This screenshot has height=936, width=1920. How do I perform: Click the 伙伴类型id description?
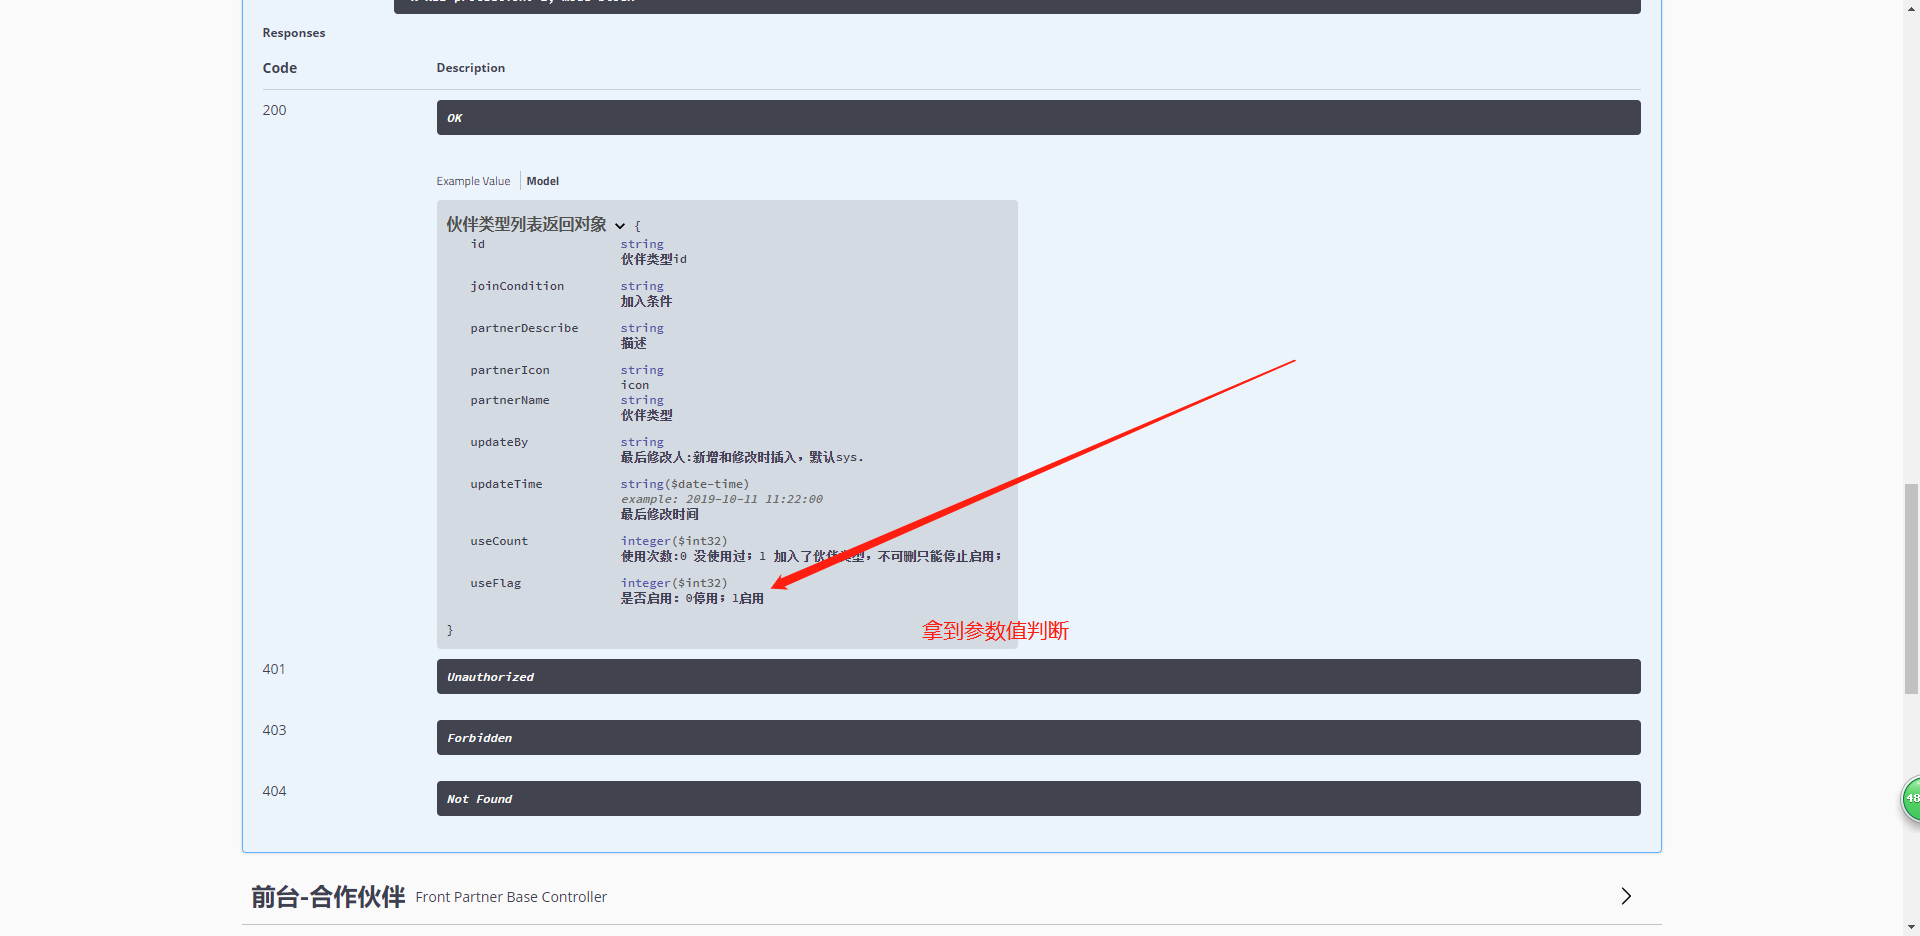(654, 259)
